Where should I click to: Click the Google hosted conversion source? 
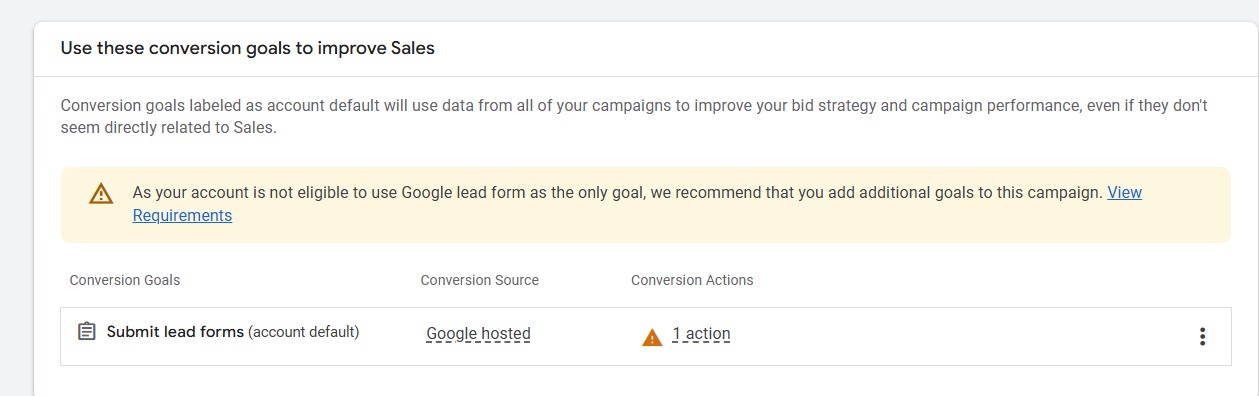[x=478, y=334]
